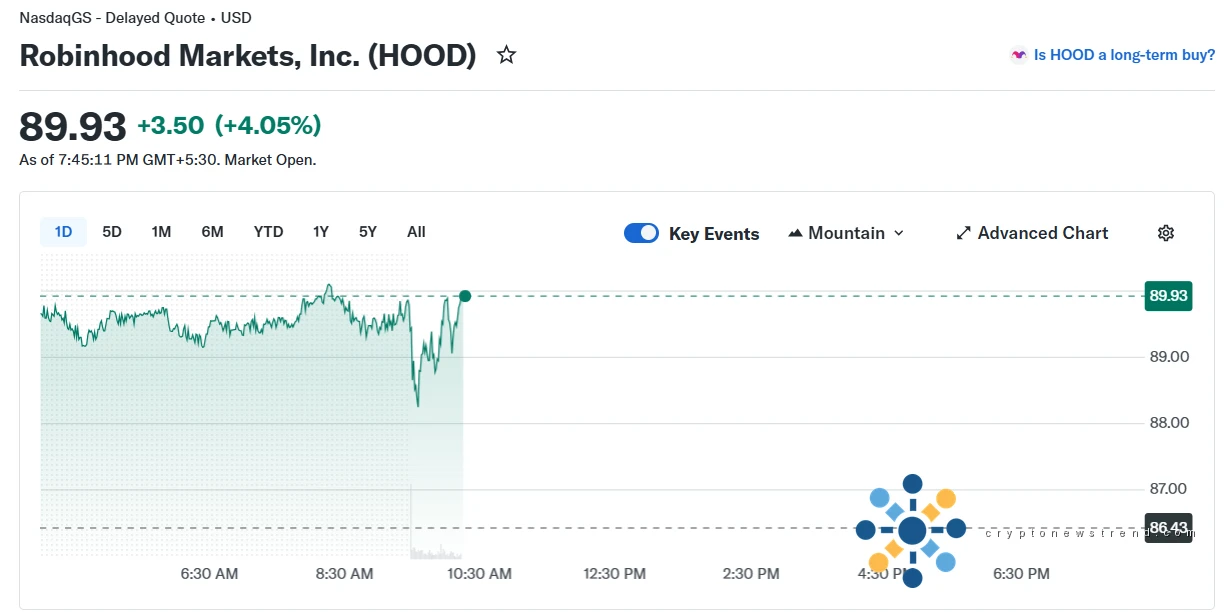Click the star icon to follow HOOD
Viewport: 1225px width, 612px height.
(507, 56)
